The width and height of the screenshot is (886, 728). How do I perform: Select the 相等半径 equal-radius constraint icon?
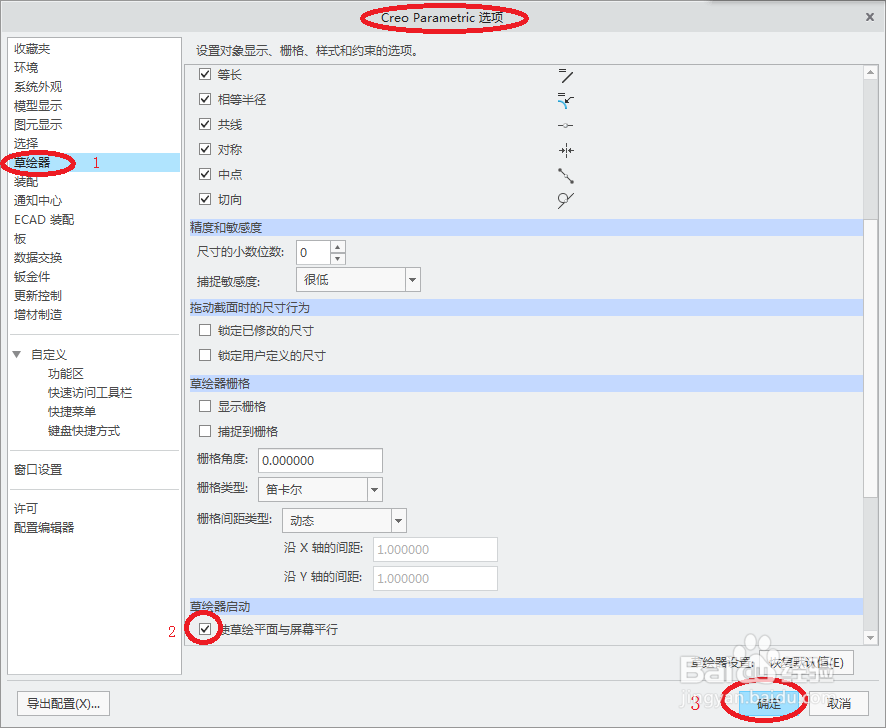click(566, 100)
